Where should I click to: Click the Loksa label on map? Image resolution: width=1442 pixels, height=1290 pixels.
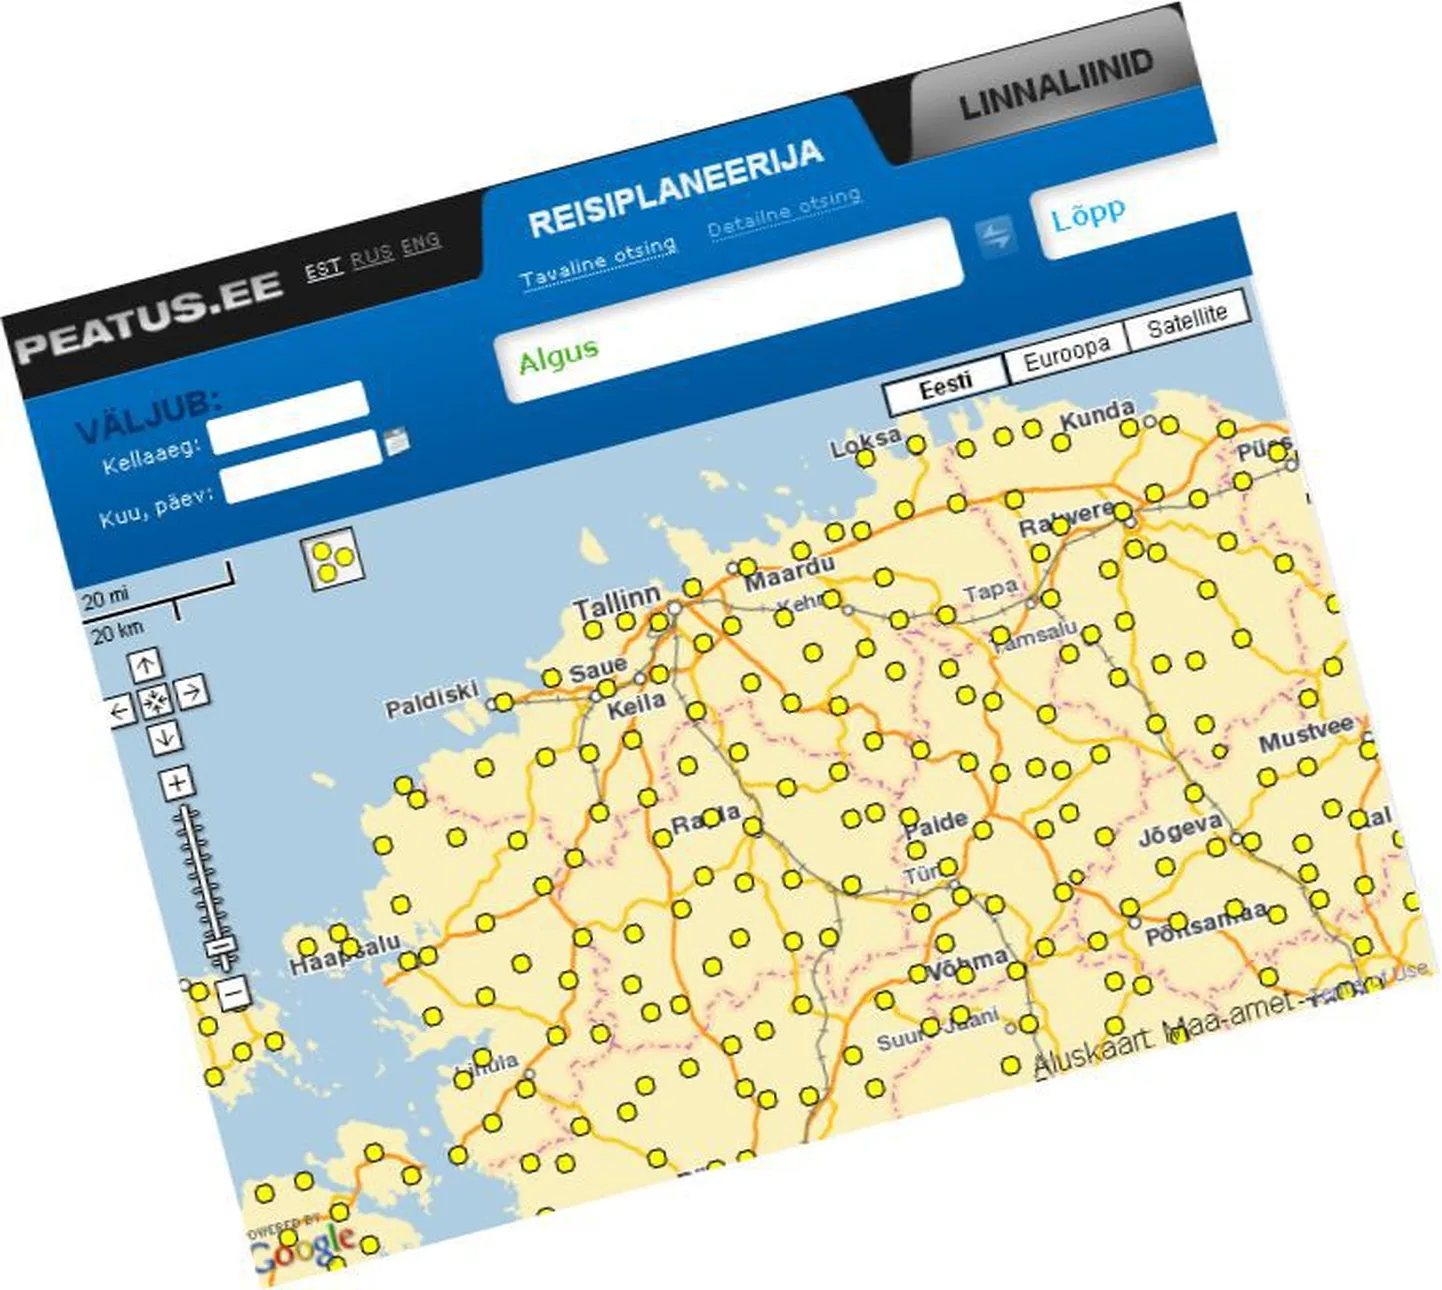pyautogui.click(x=866, y=444)
